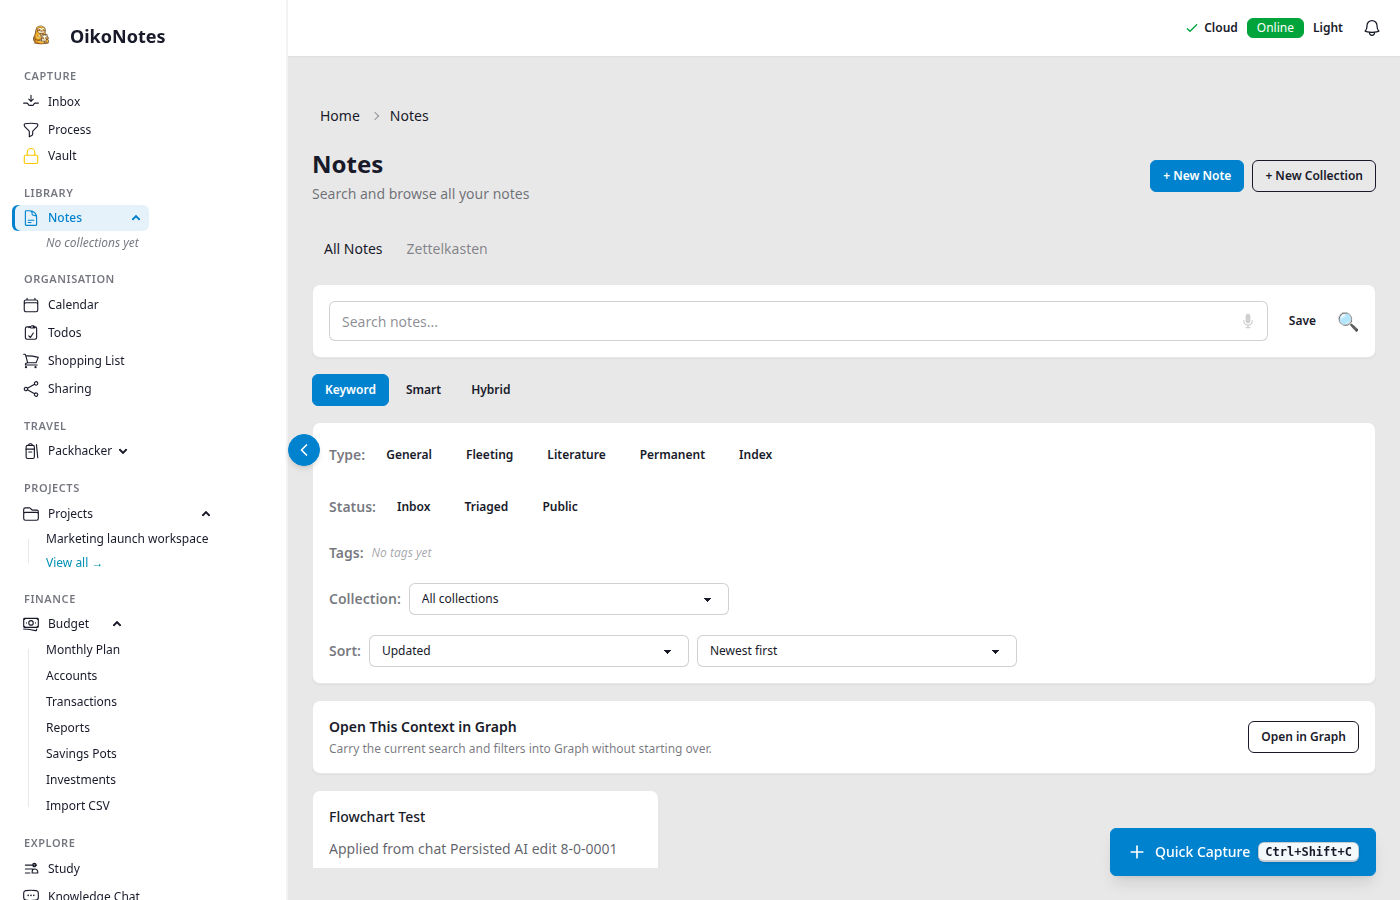Filter by Public status
This screenshot has width=1400, height=900.
560,507
